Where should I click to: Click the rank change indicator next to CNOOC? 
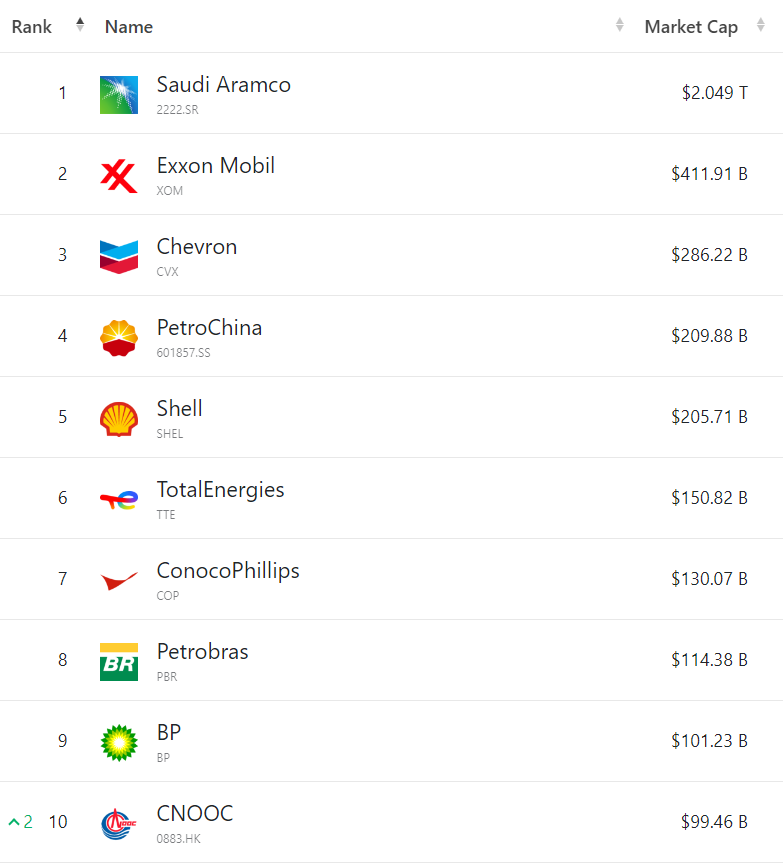pyautogui.click(x=18, y=822)
